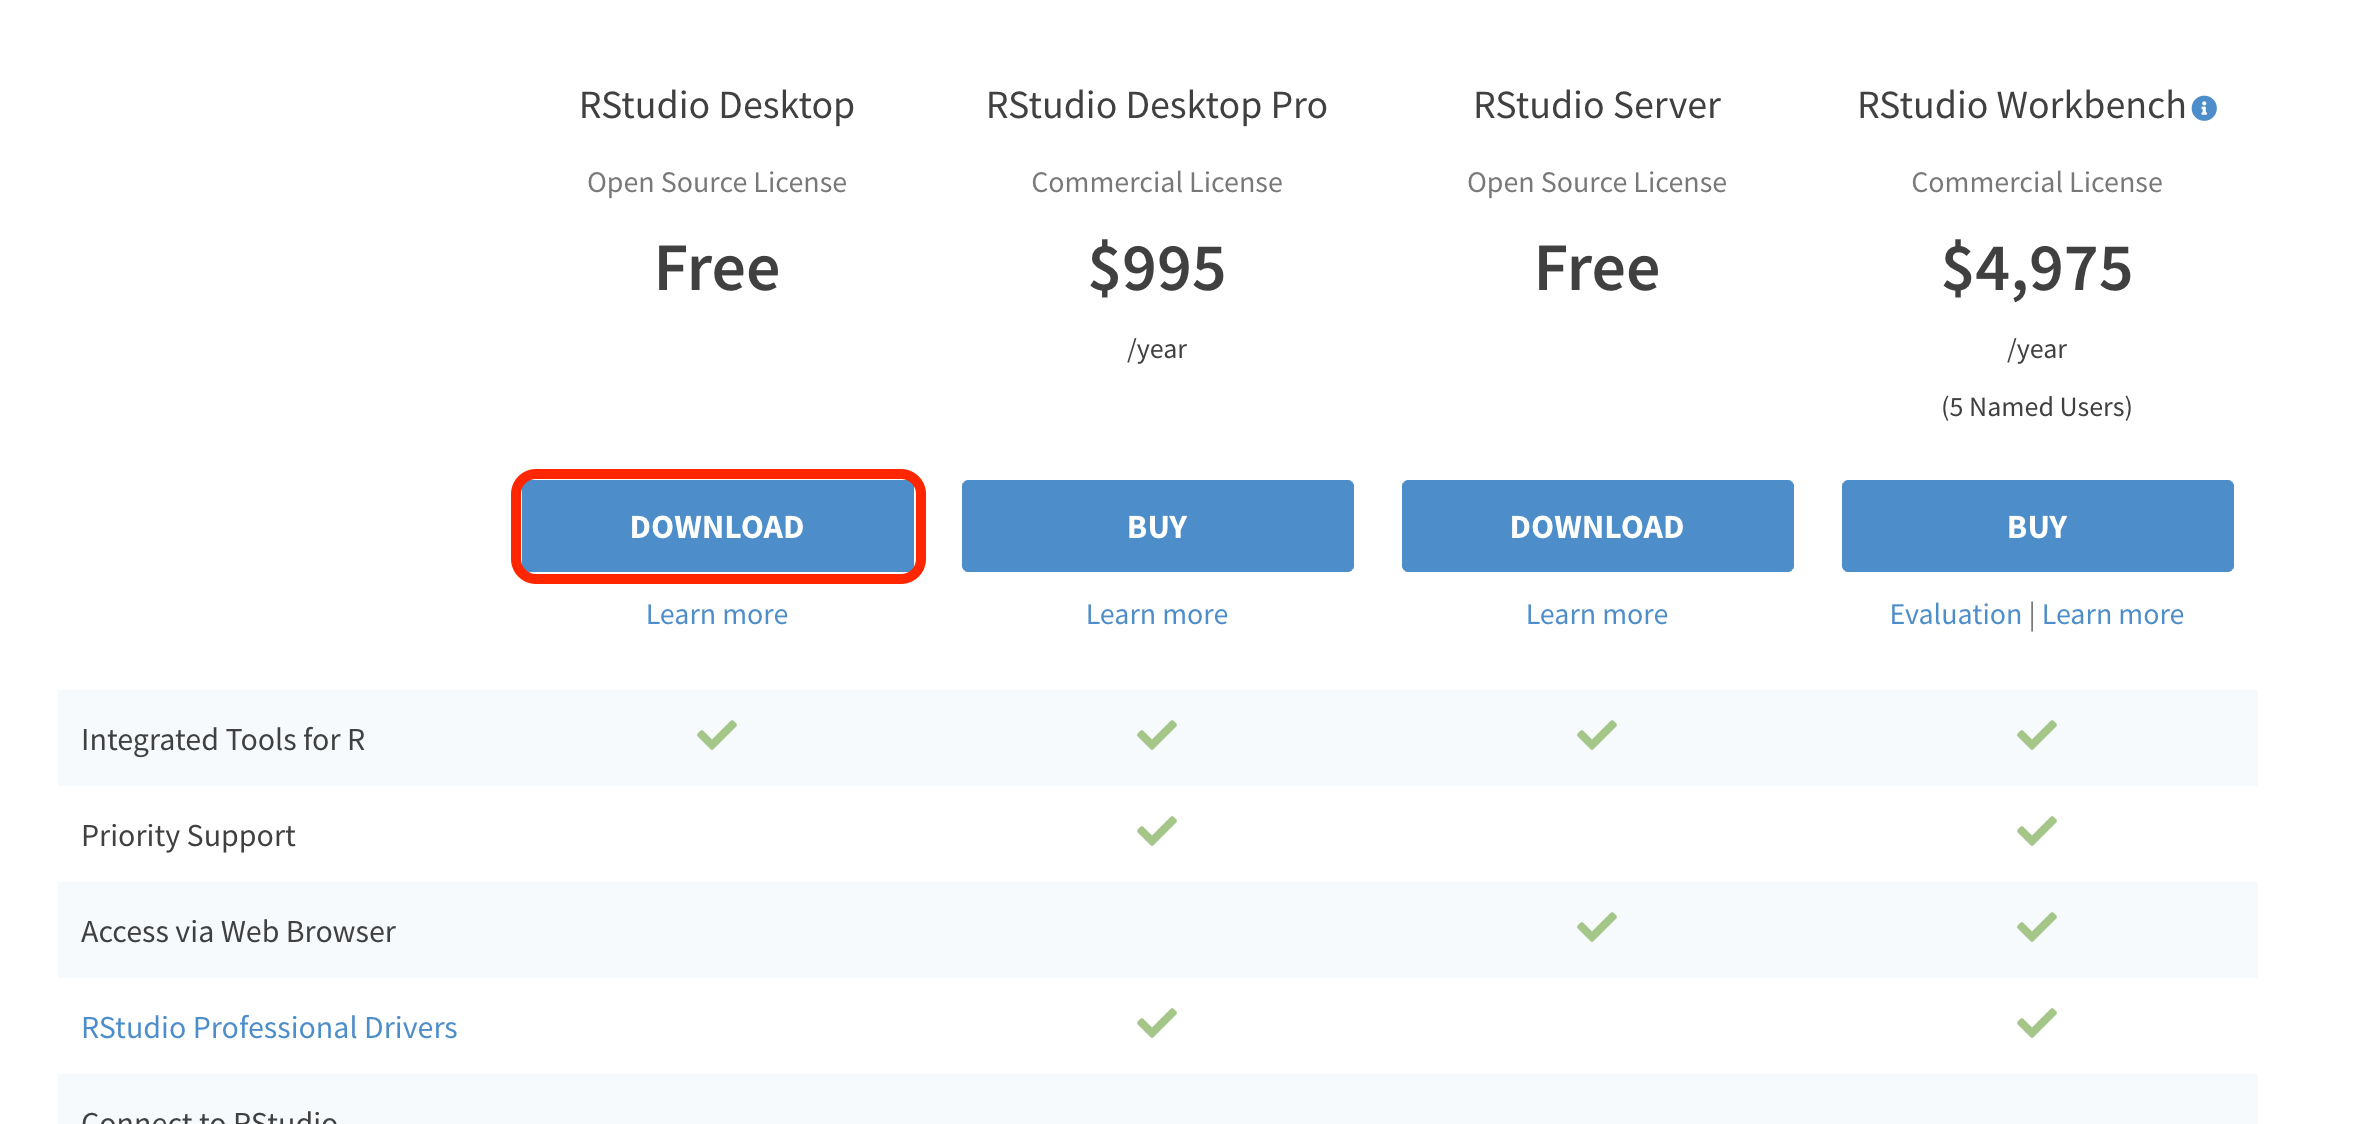Click the RStudio Desktop DOWNLOAD button
Viewport: 2366px width, 1124px height.
[717, 526]
